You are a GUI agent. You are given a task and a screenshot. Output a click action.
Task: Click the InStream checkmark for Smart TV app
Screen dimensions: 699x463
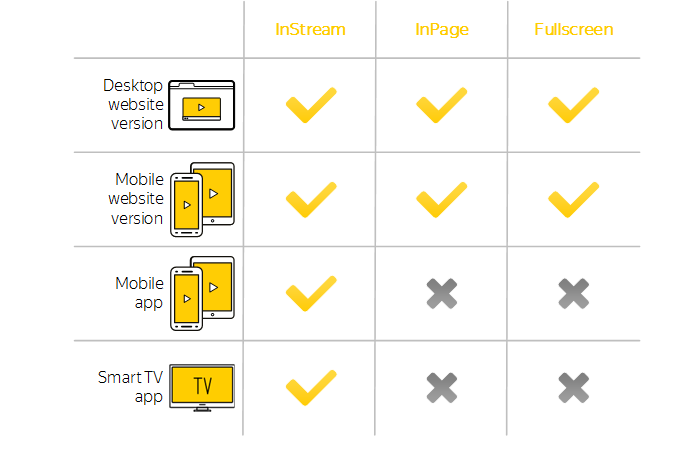click(311, 388)
